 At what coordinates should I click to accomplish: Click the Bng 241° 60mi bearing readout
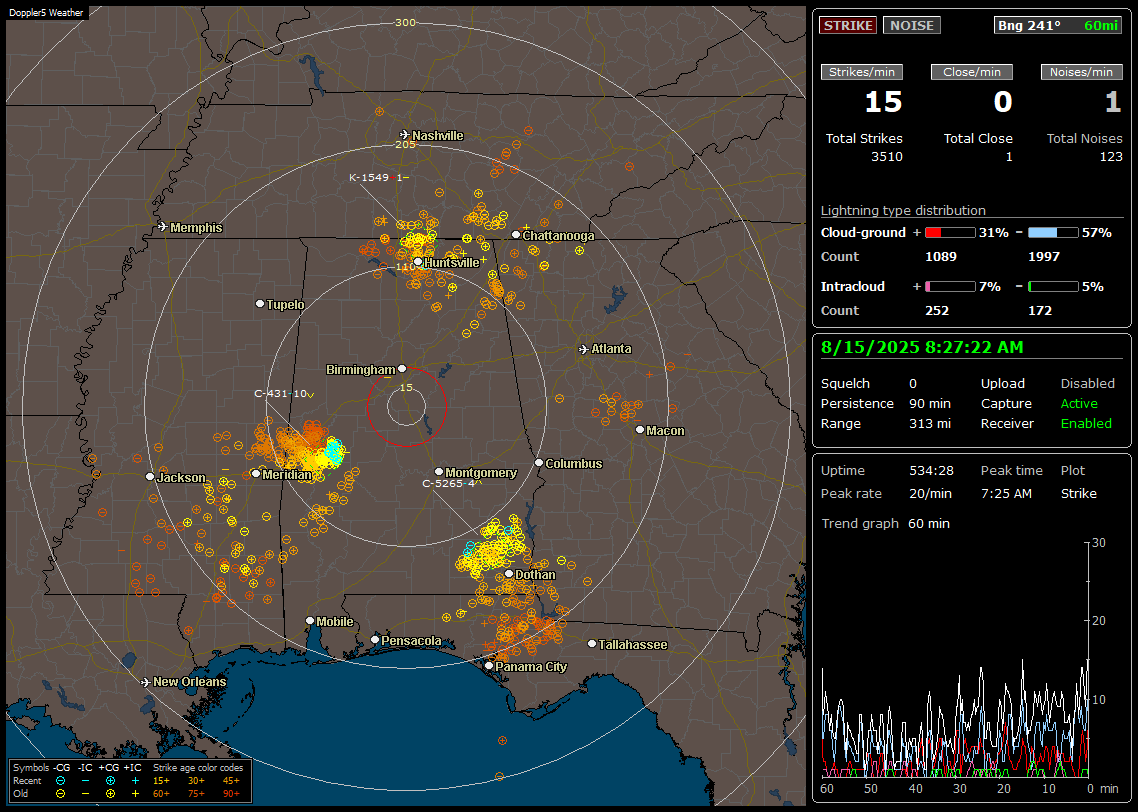click(x=1057, y=25)
